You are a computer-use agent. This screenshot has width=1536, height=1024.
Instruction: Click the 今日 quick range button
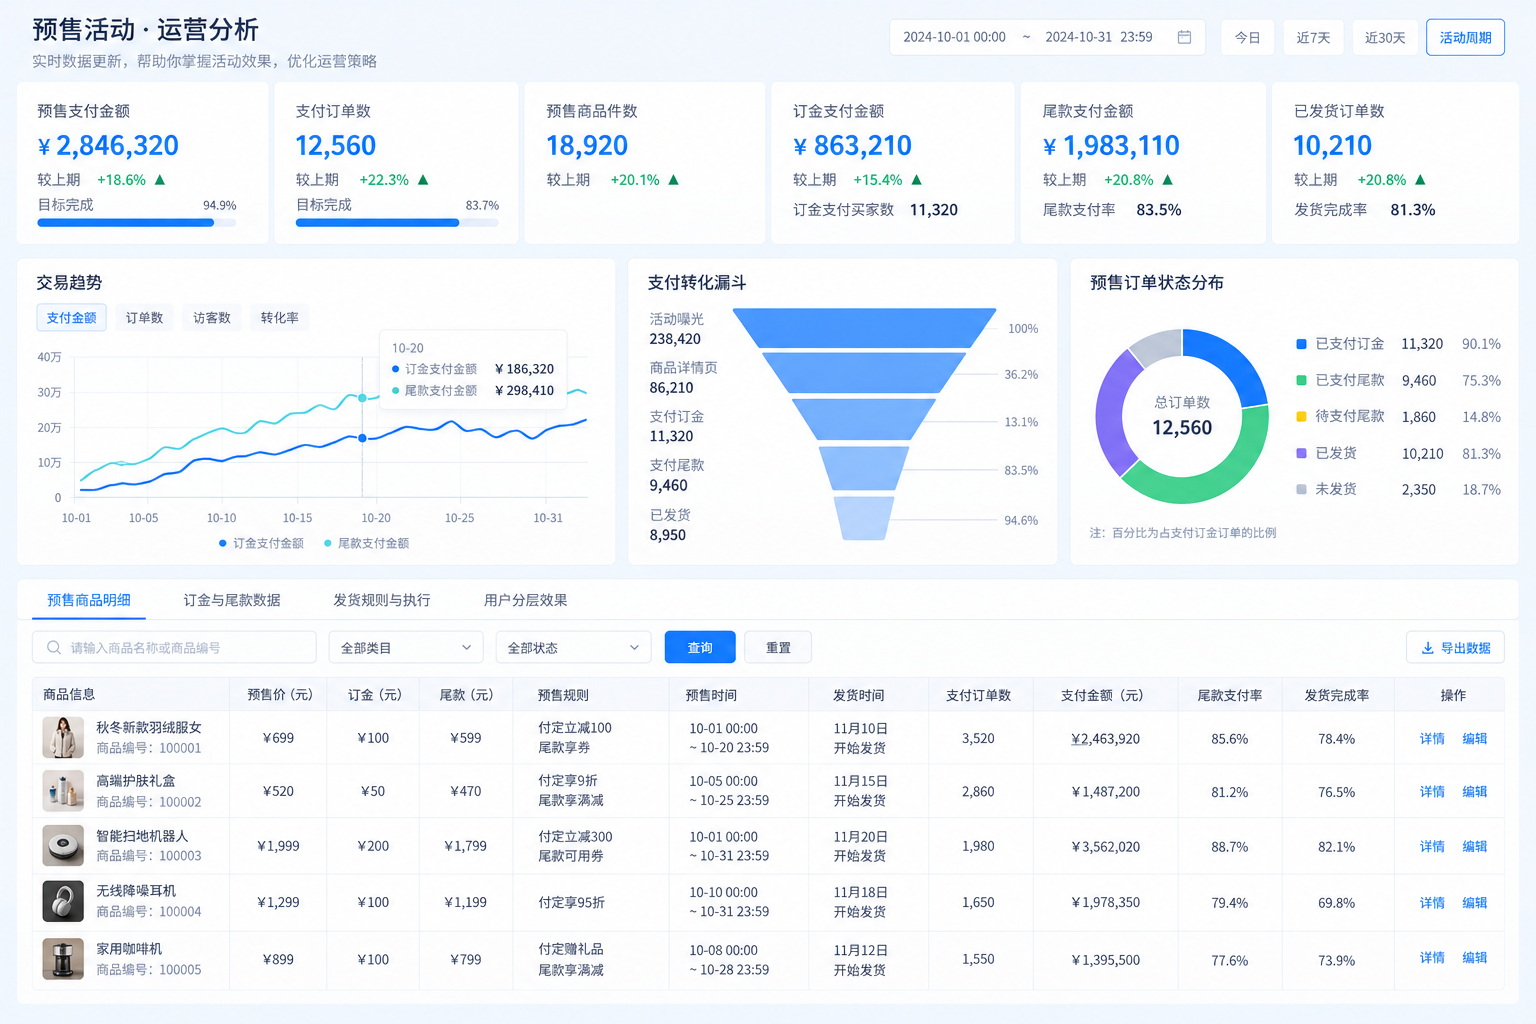1247,38
